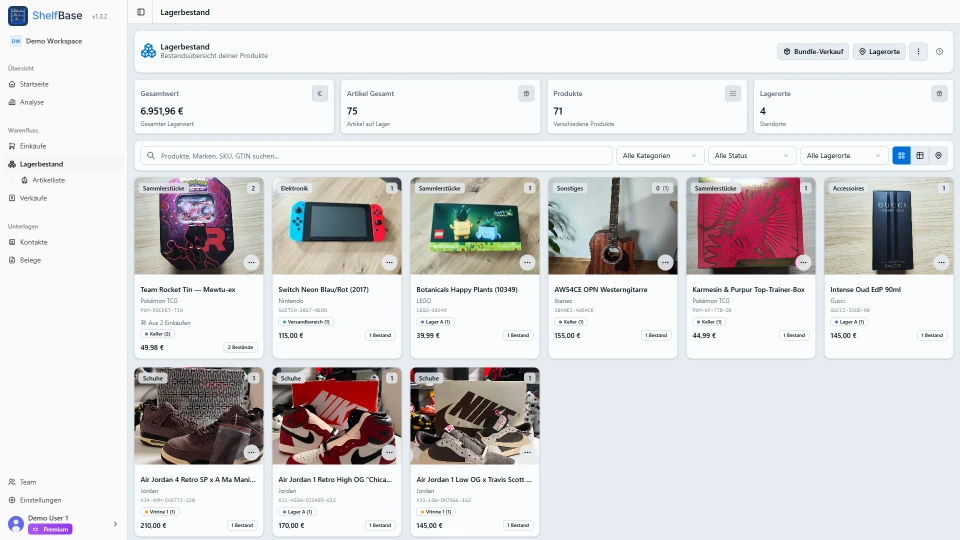Open Einstellungen in the sidebar
The width and height of the screenshot is (960, 540).
point(64,500)
